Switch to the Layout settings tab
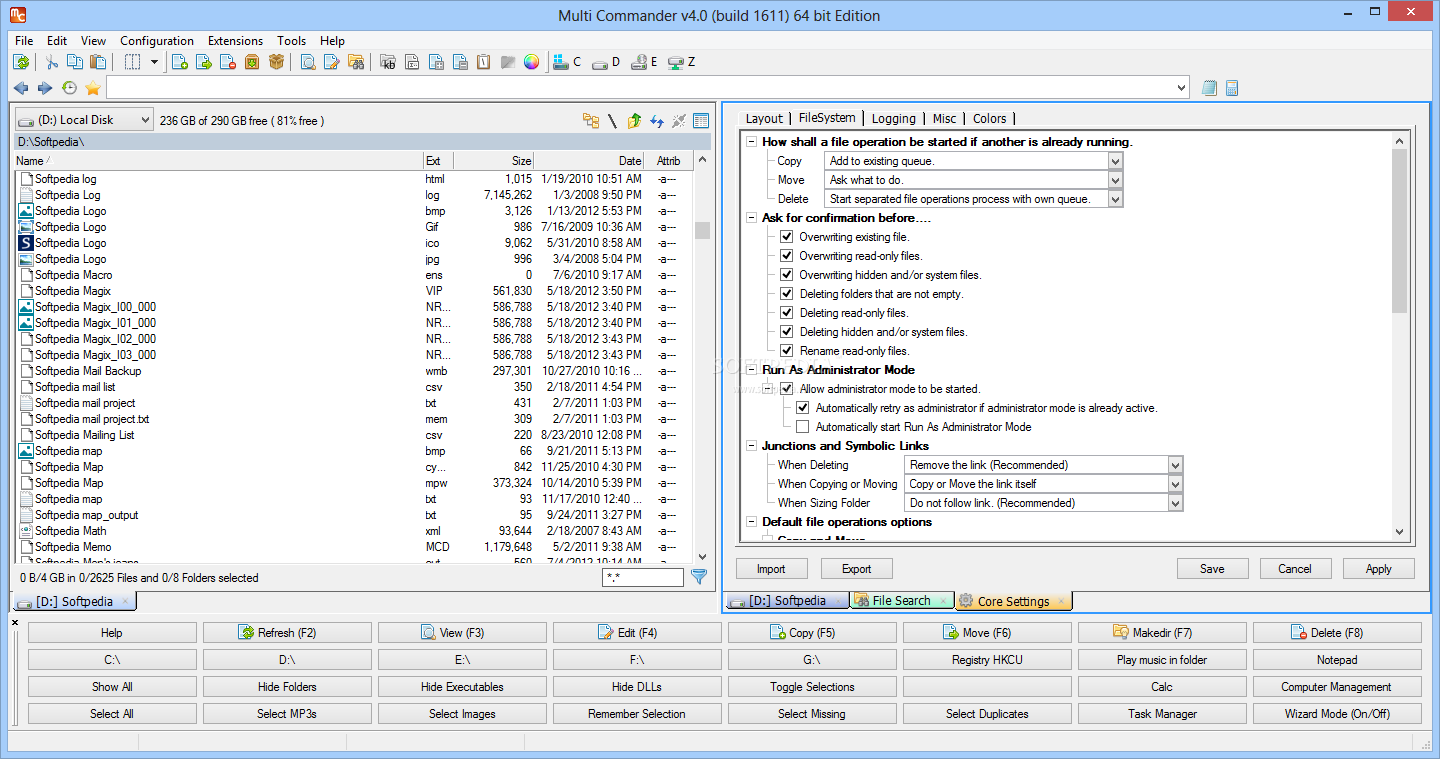Image resolution: width=1440 pixels, height=759 pixels. point(764,118)
